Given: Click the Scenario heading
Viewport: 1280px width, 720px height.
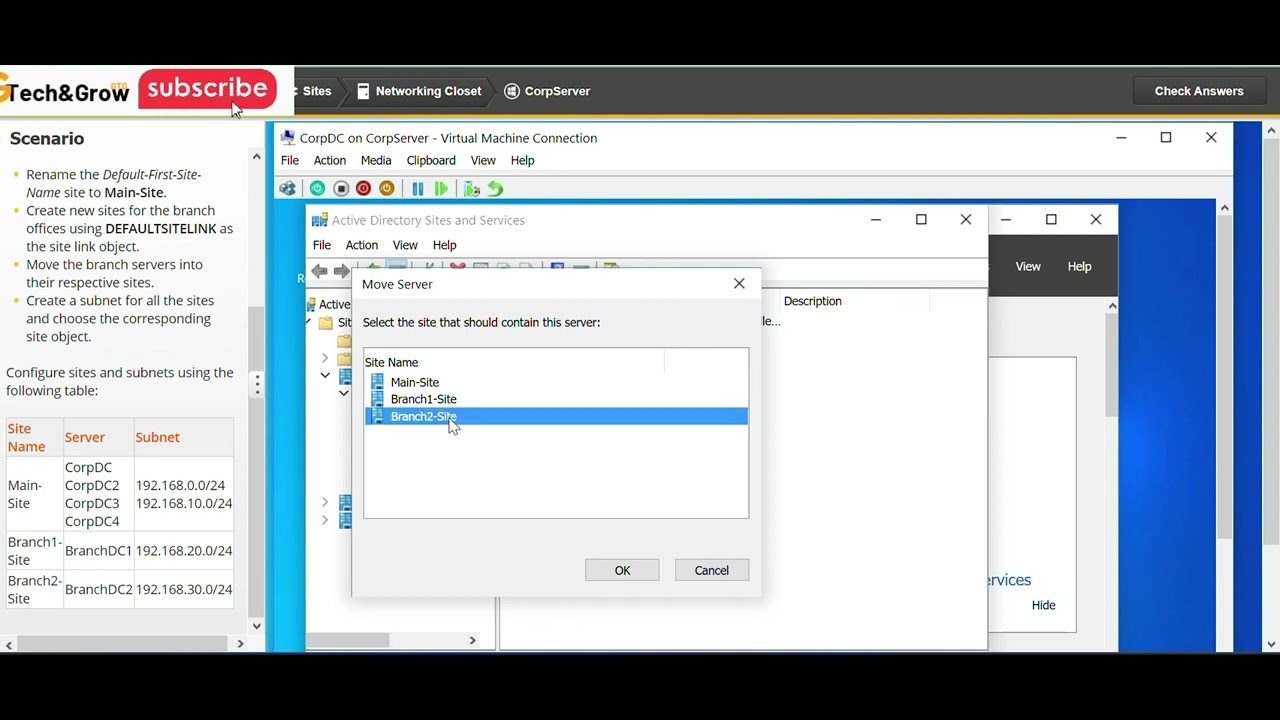Looking at the screenshot, I should tap(47, 139).
